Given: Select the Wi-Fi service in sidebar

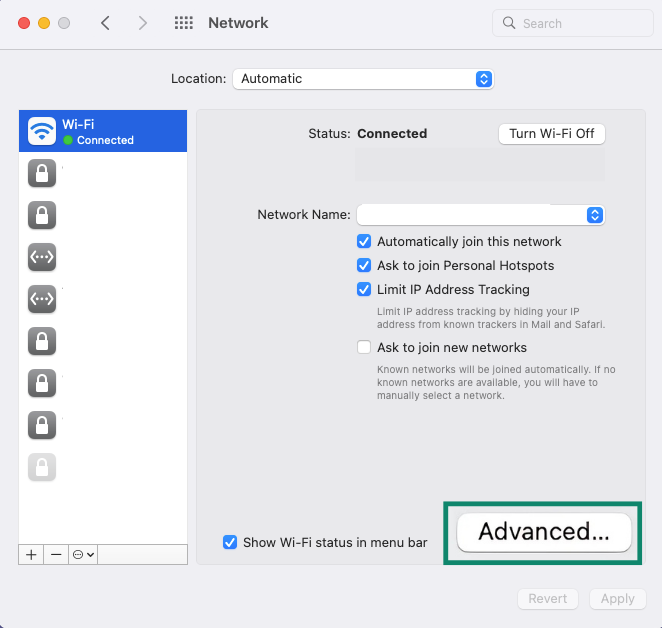Looking at the screenshot, I should pyautogui.click(x=102, y=131).
